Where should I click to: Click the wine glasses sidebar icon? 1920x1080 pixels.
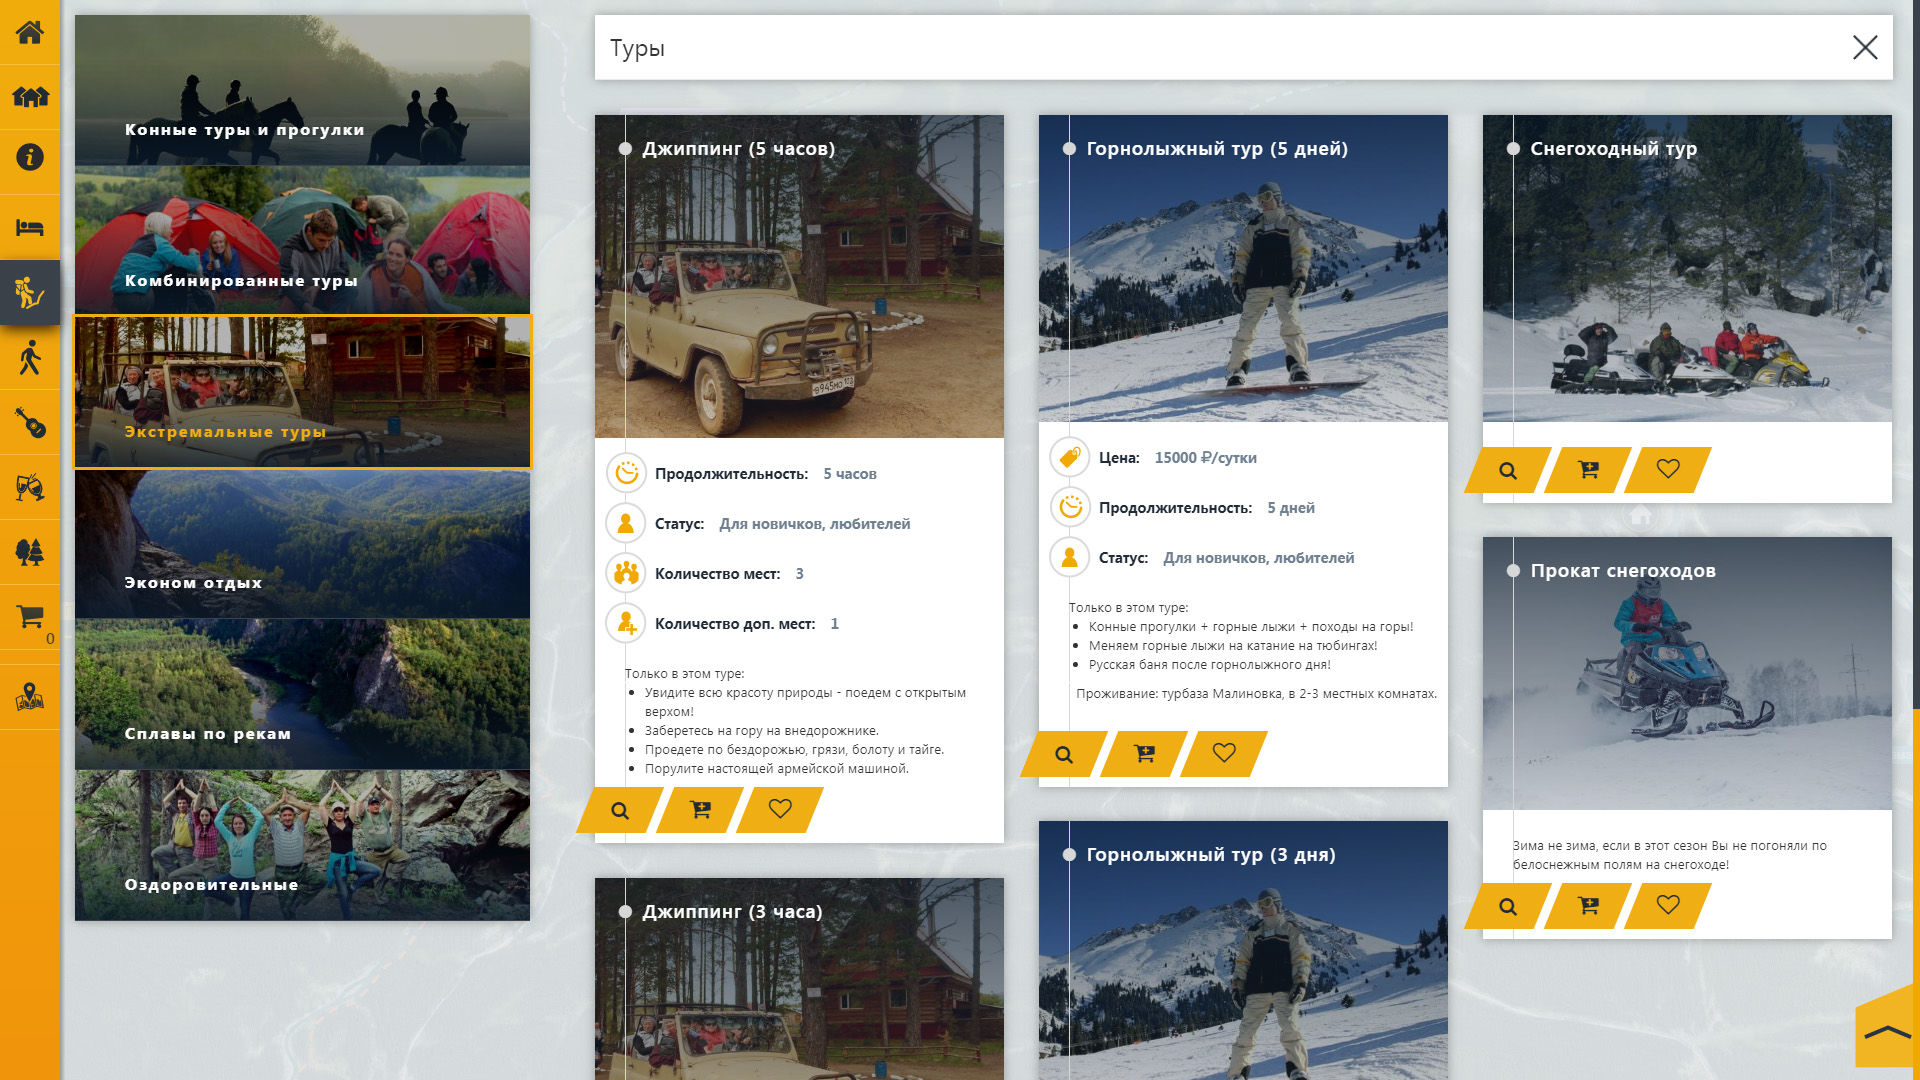(29, 487)
